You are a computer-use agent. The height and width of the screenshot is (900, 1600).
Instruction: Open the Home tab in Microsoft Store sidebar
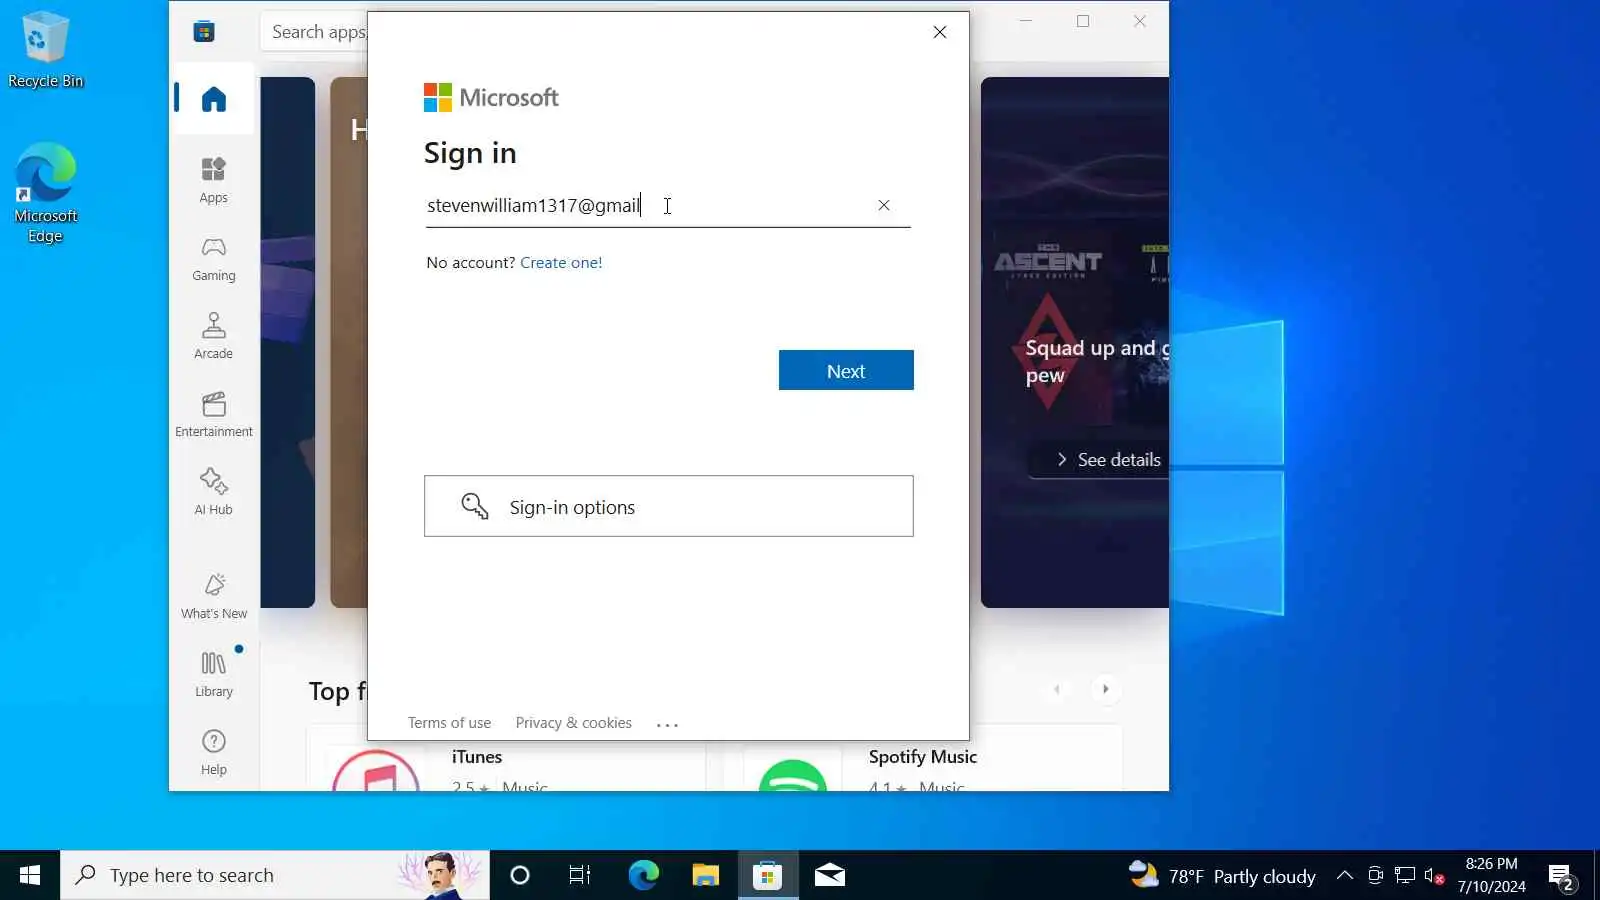(x=213, y=99)
